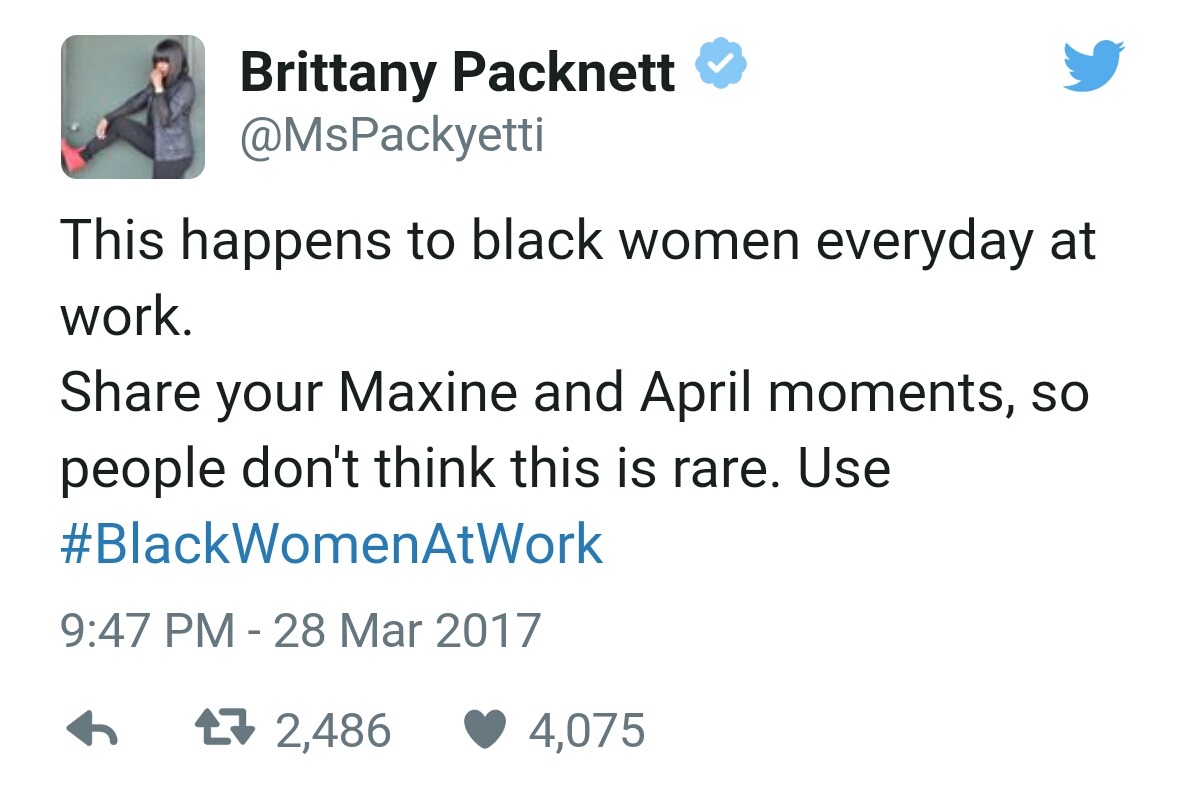Click the Twitter bird logo
This screenshot has width=1179, height=800.
pyautogui.click(x=1093, y=65)
